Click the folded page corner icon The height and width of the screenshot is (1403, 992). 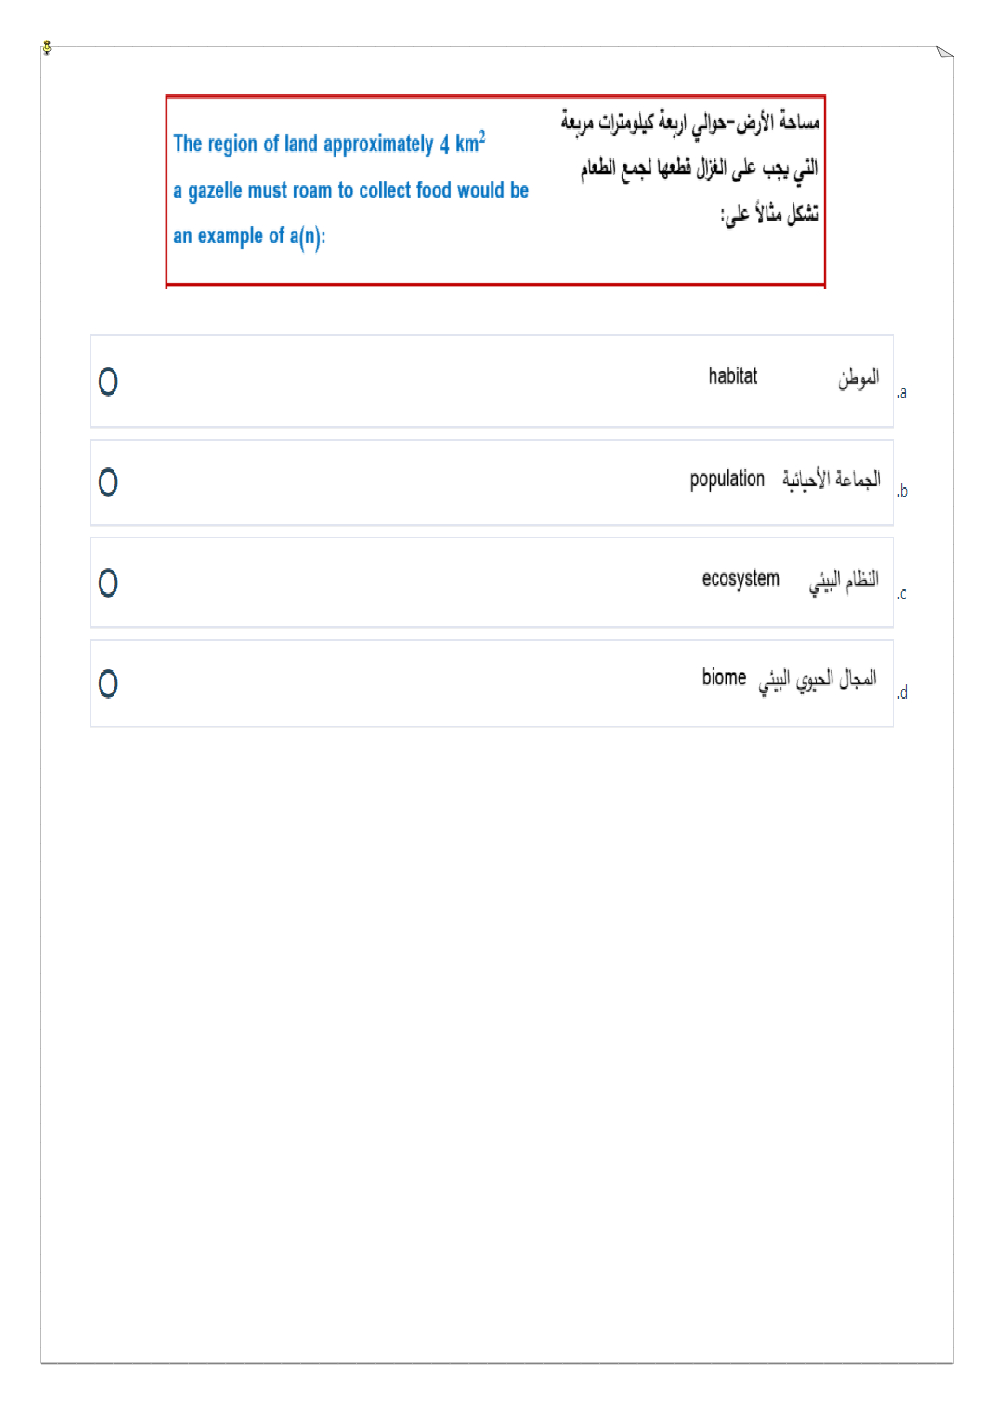(944, 52)
